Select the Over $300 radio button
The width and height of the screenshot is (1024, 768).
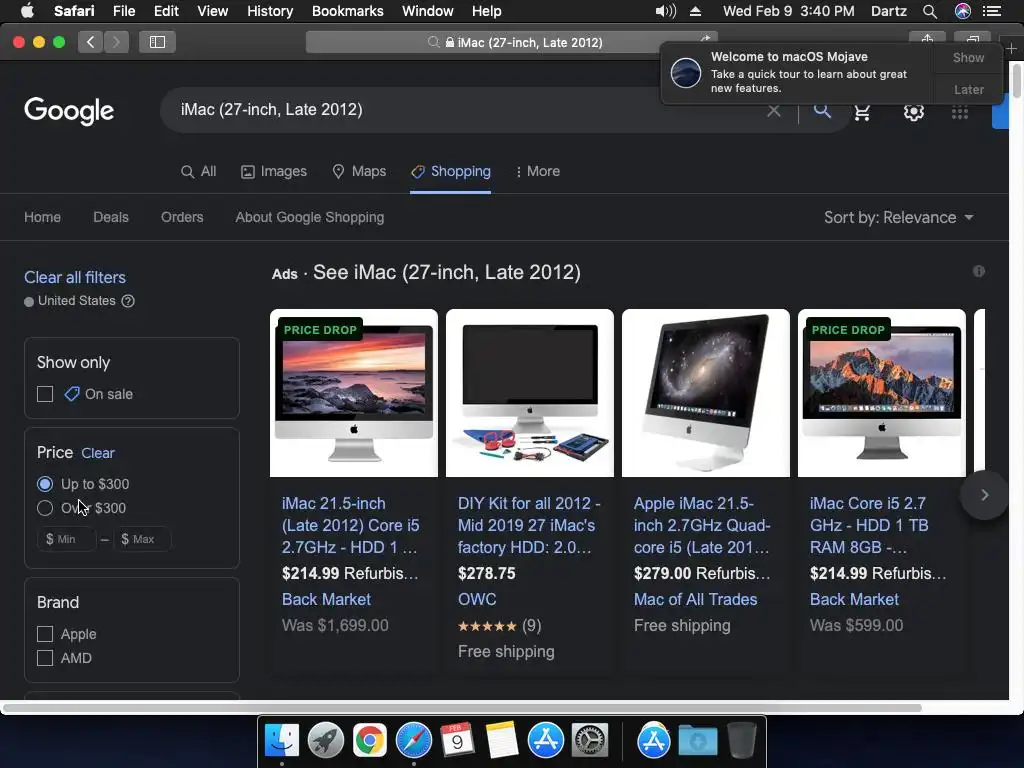[x=45, y=508]
